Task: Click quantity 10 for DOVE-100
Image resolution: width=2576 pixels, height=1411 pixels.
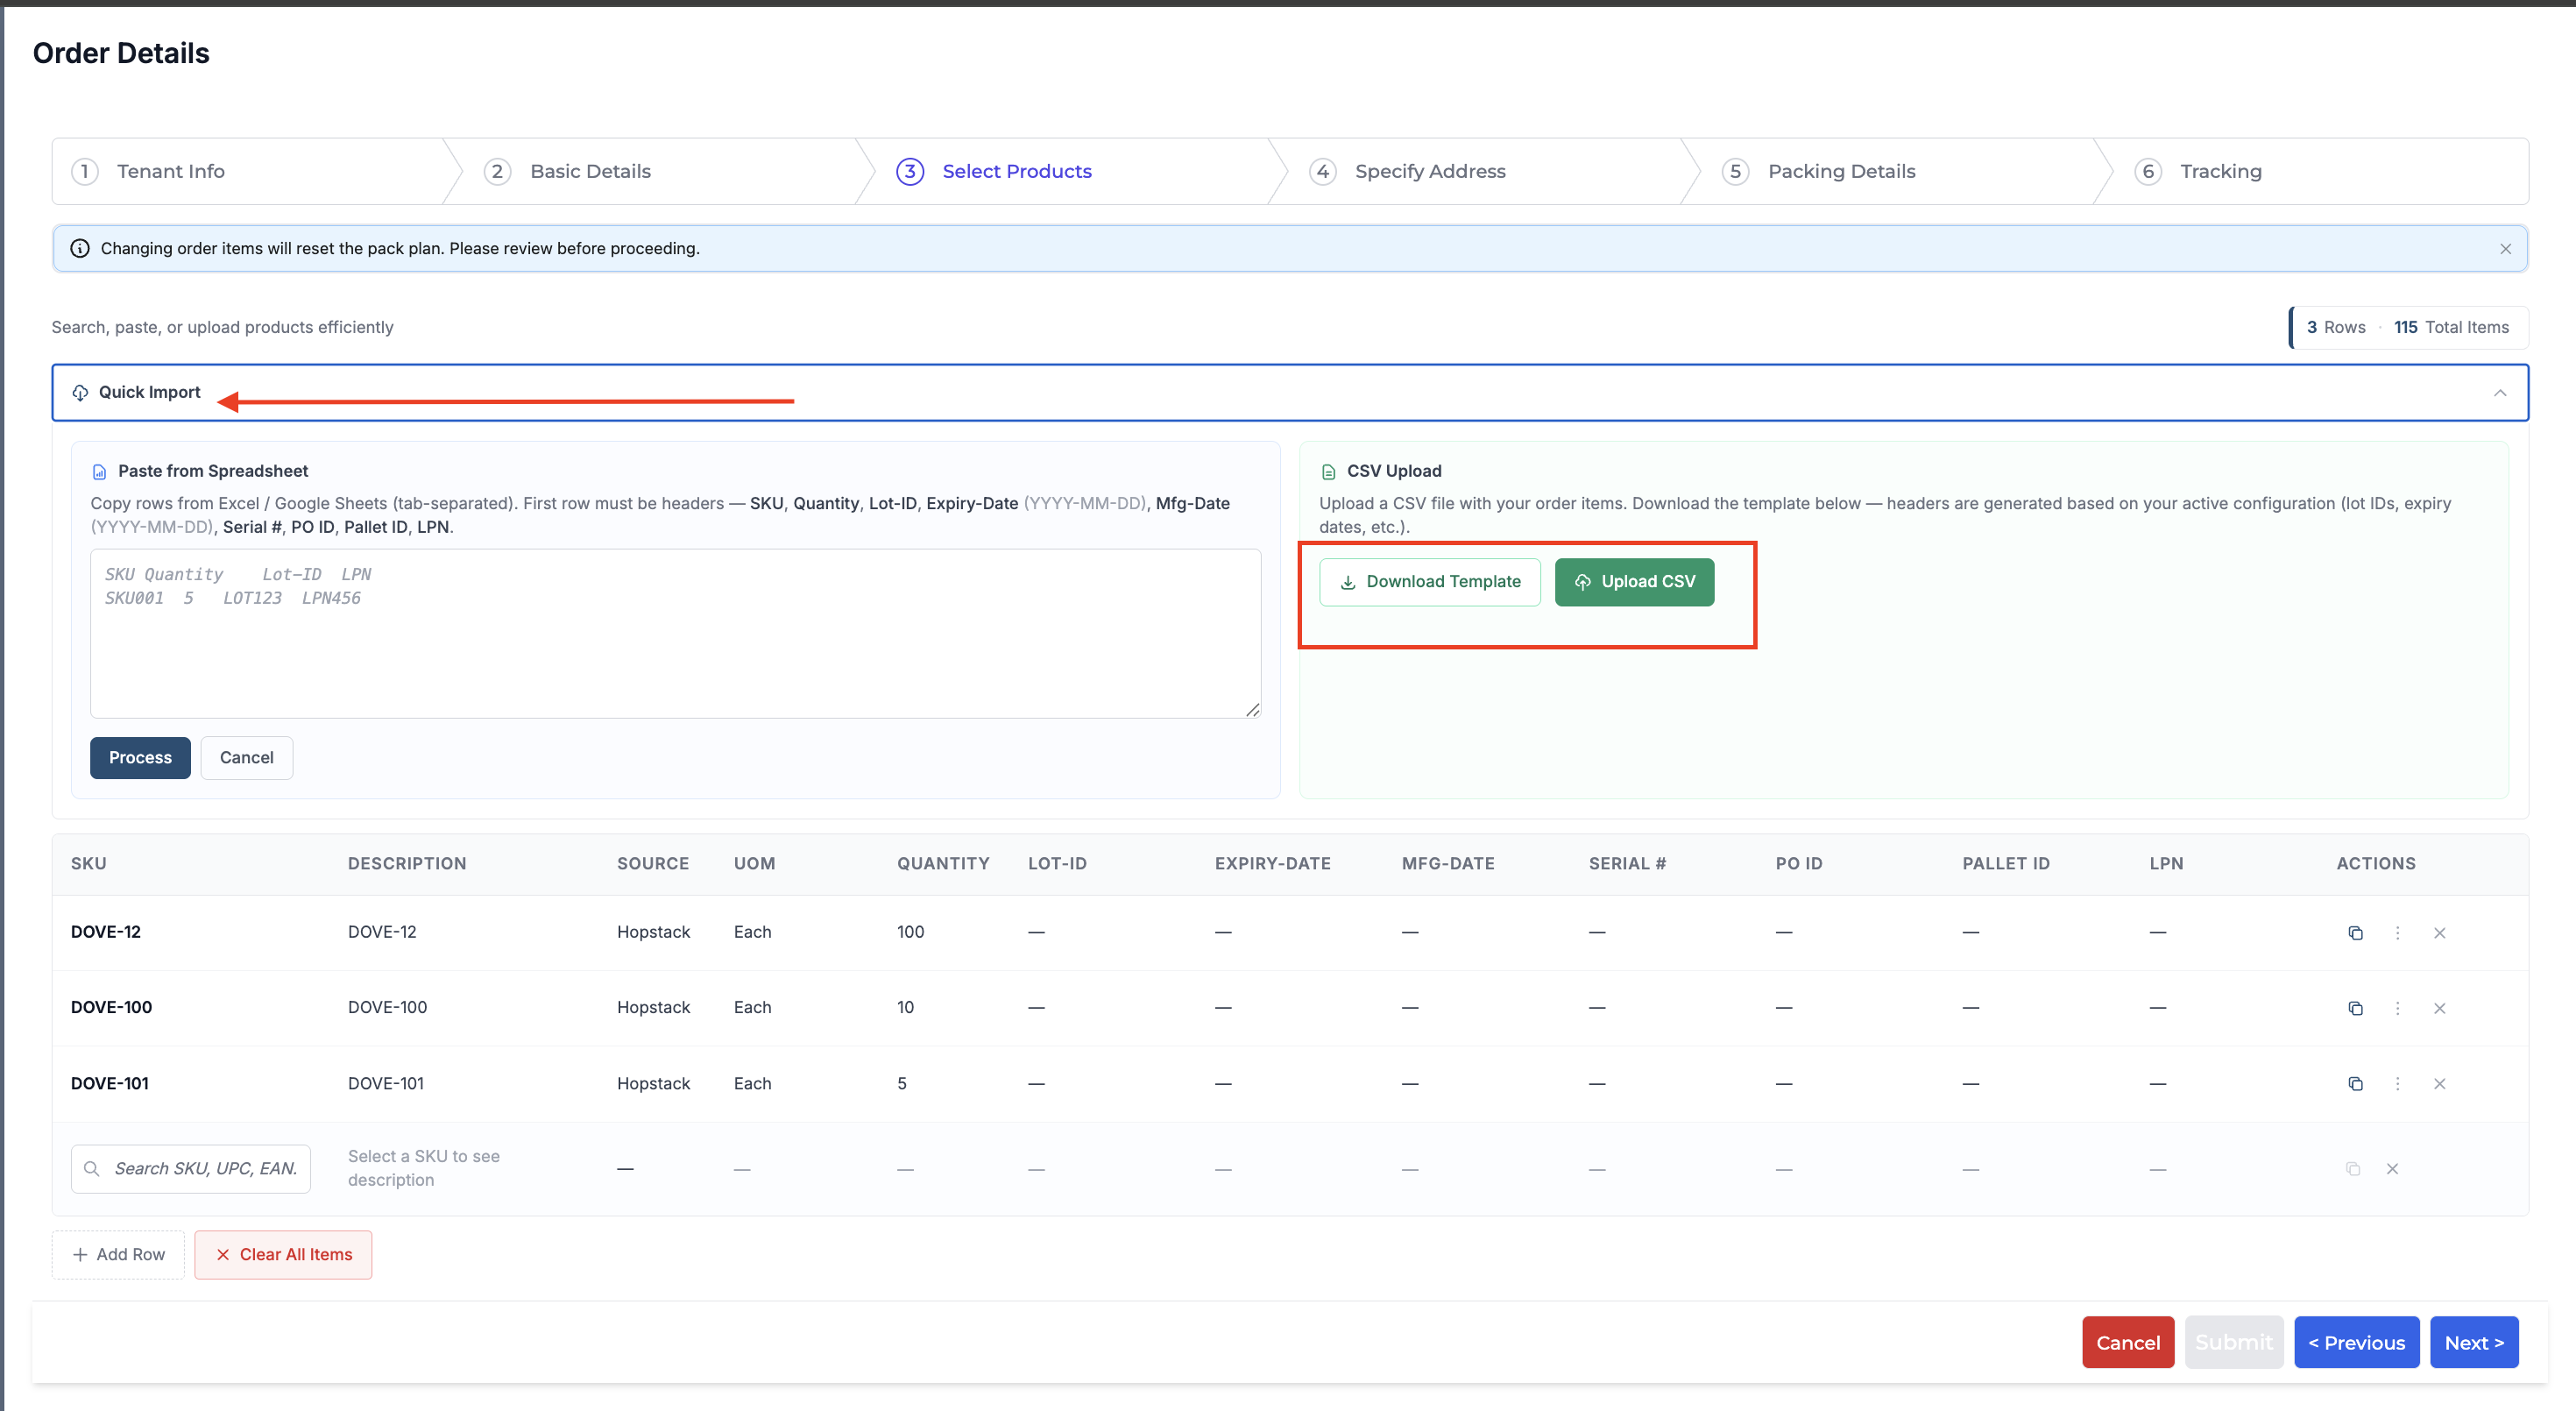Action: click(x=905, y=1007)
